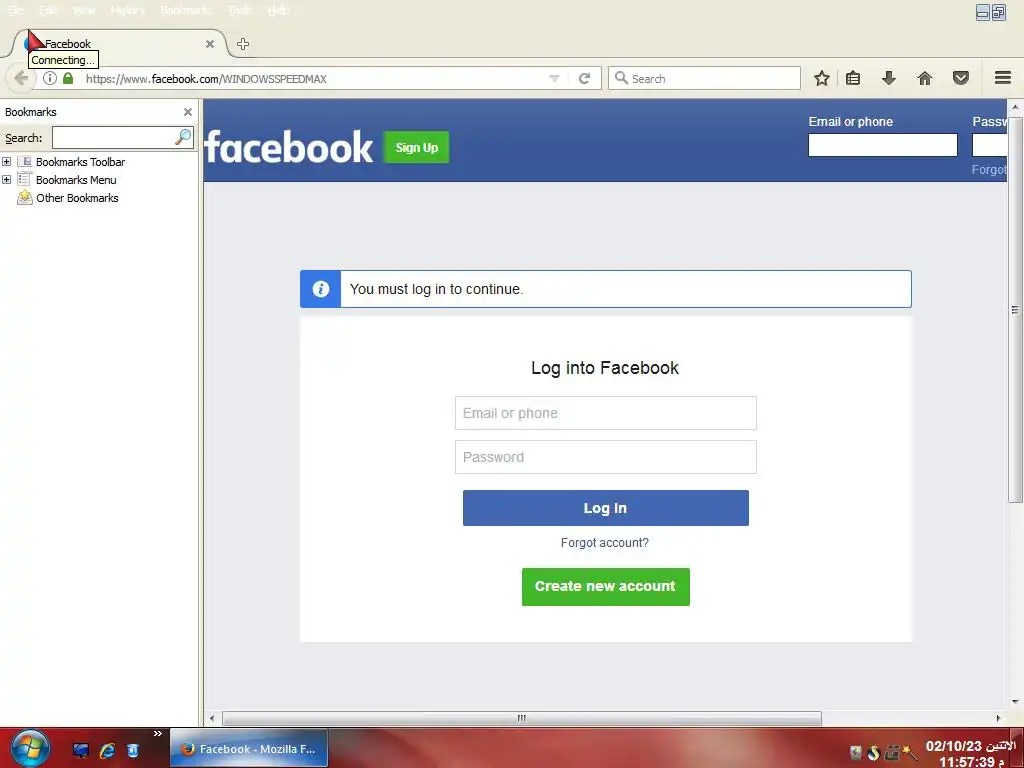
Task: Show bookmarks list toolbar icon
Action: point(853,78)
